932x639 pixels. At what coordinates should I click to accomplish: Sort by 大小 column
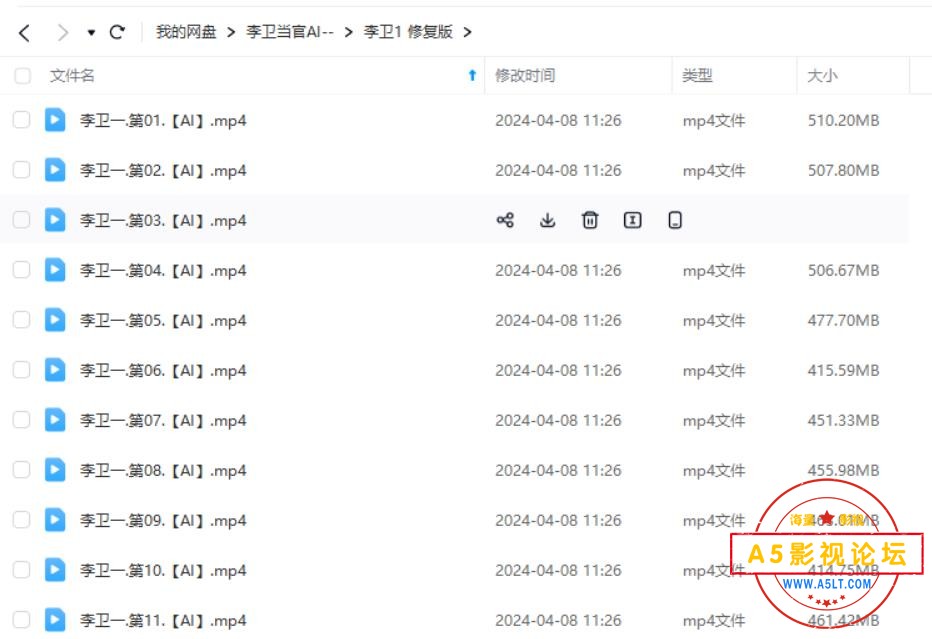[x=822, y=75]
